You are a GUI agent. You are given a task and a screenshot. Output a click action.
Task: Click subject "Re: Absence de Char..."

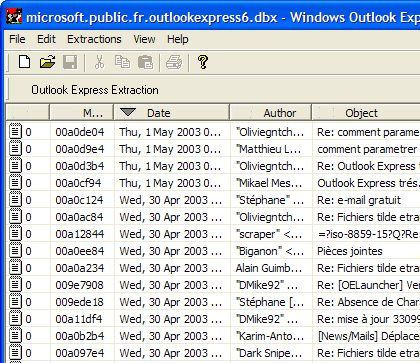coord(368,302)
